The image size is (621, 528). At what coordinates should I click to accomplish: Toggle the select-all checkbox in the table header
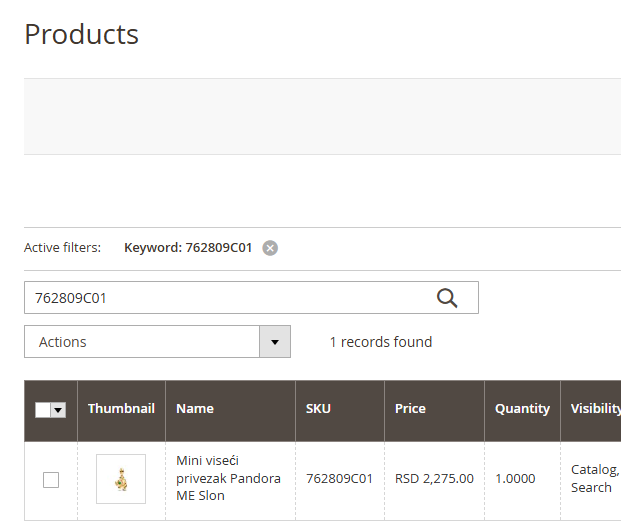tap(43, 409)
